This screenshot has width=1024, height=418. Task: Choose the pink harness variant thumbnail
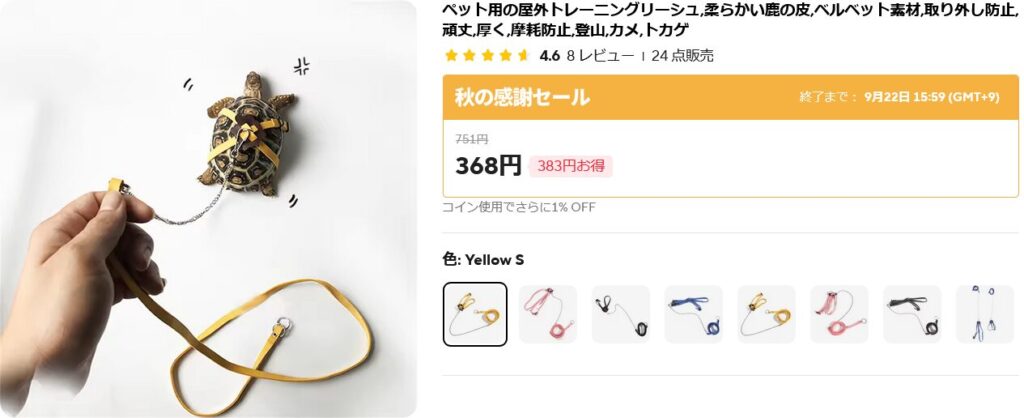(548, 314)
